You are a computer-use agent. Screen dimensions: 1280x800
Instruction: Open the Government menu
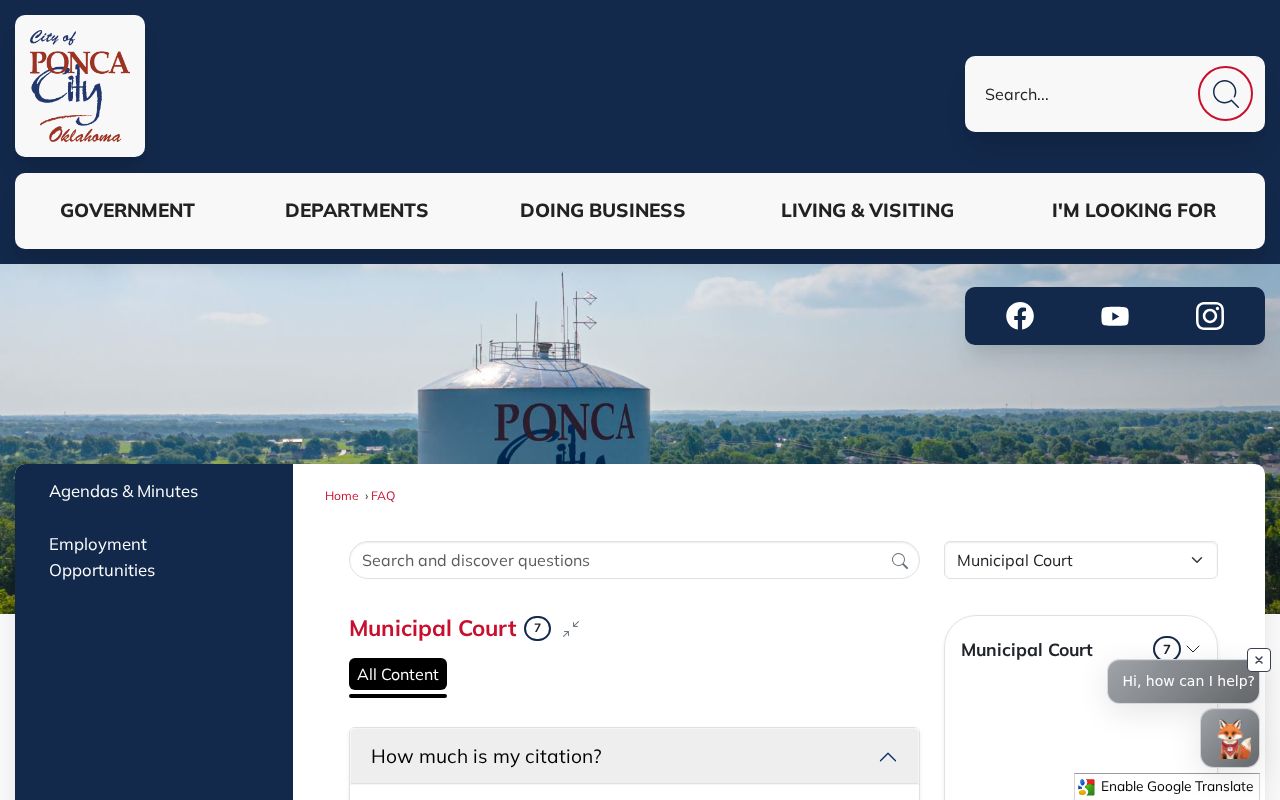coord(127,211)
